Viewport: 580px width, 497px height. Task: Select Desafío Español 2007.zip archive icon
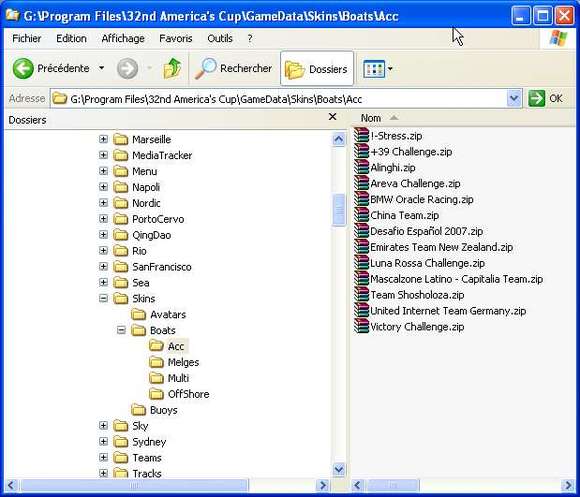pos(361,231)
